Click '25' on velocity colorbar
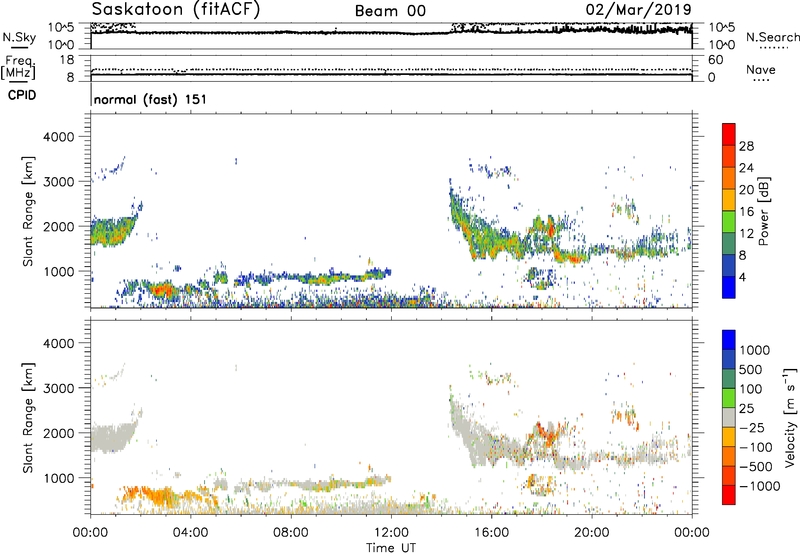Viewport: 800px width, 554px height. point(746,409)
